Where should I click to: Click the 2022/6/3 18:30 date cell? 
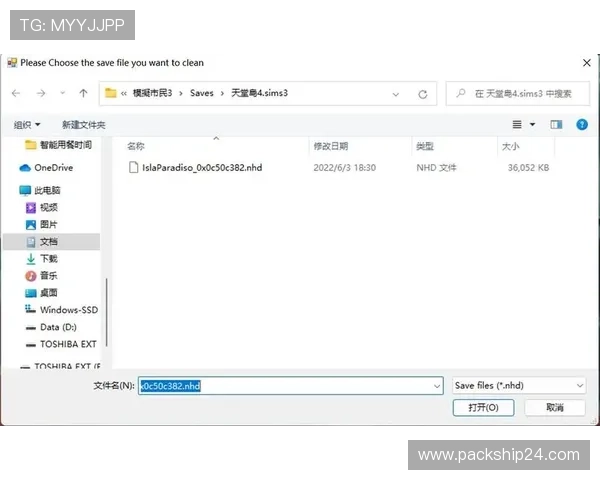coord(344,168)
